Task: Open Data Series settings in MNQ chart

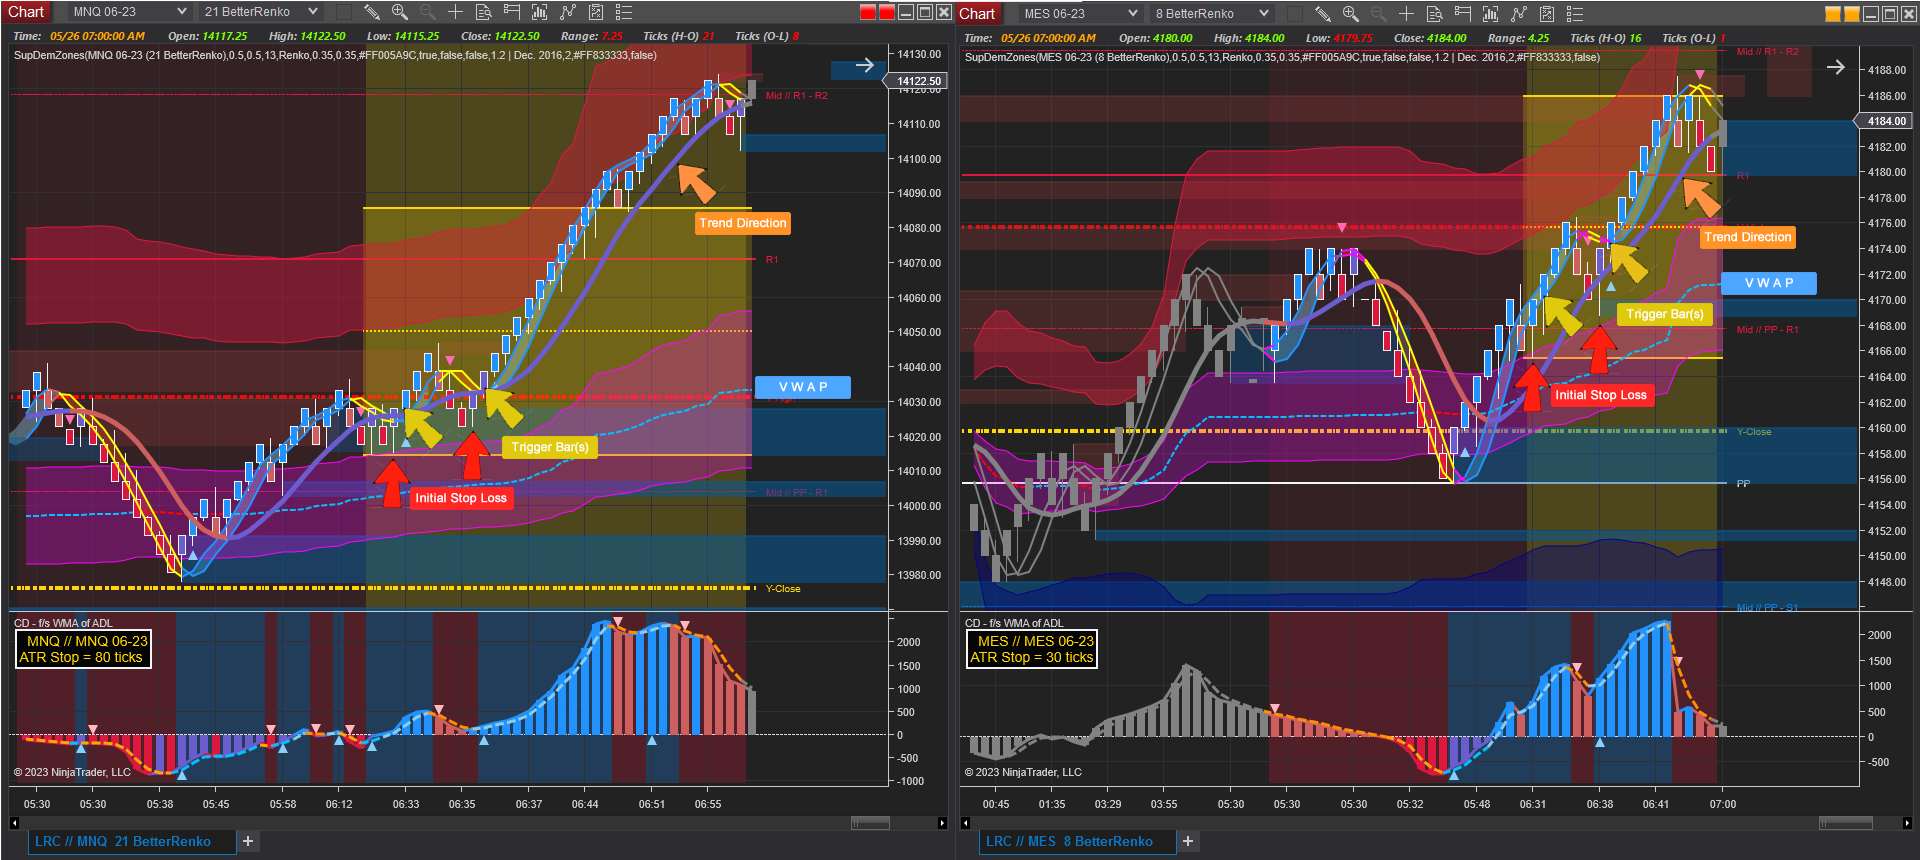Action: [540, 12]
